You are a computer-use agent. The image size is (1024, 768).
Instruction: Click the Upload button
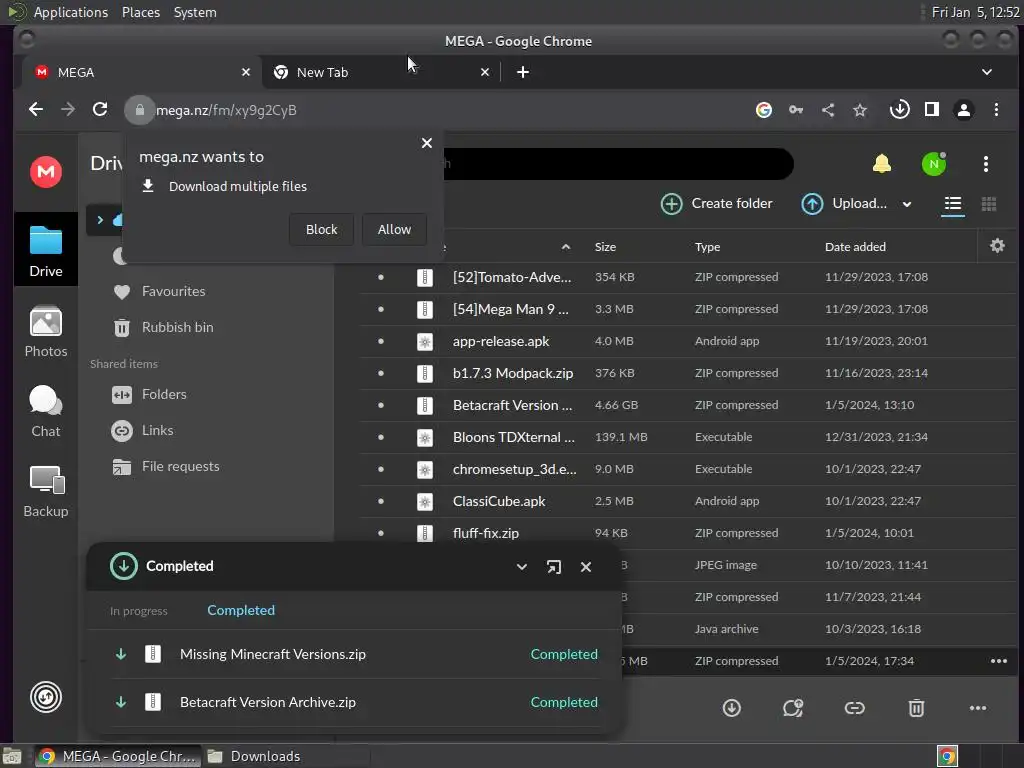(x=844, y=204)
